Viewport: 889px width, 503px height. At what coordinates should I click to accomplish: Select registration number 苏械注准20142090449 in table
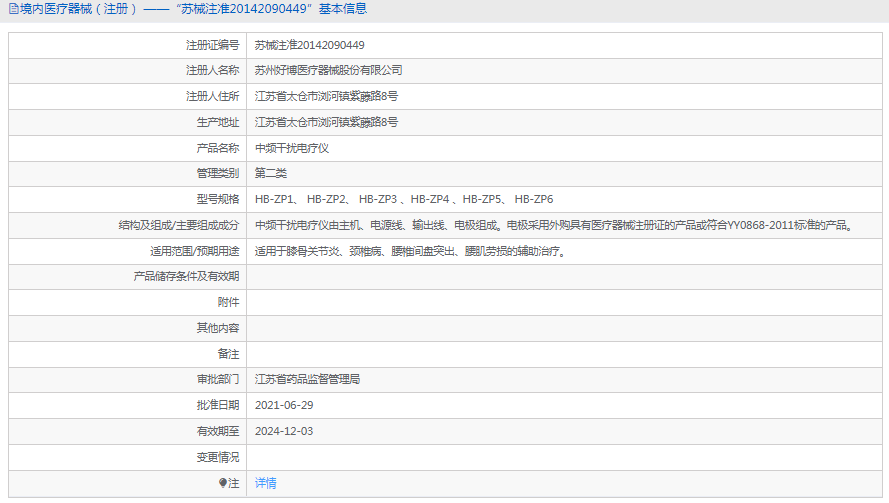310,45
